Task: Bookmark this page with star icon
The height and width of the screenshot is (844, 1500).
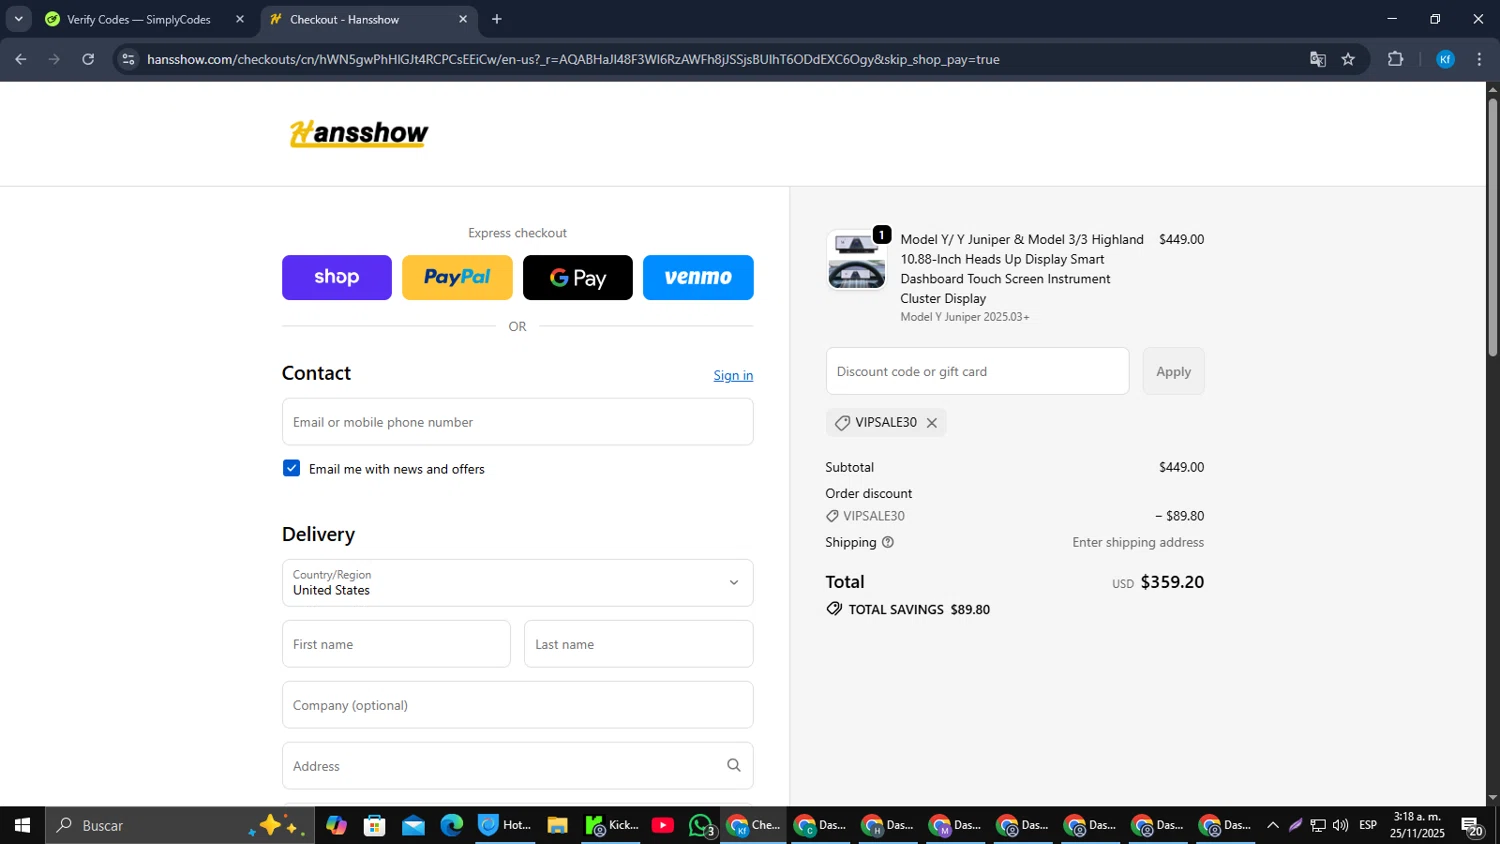Action: point(1348,59)
